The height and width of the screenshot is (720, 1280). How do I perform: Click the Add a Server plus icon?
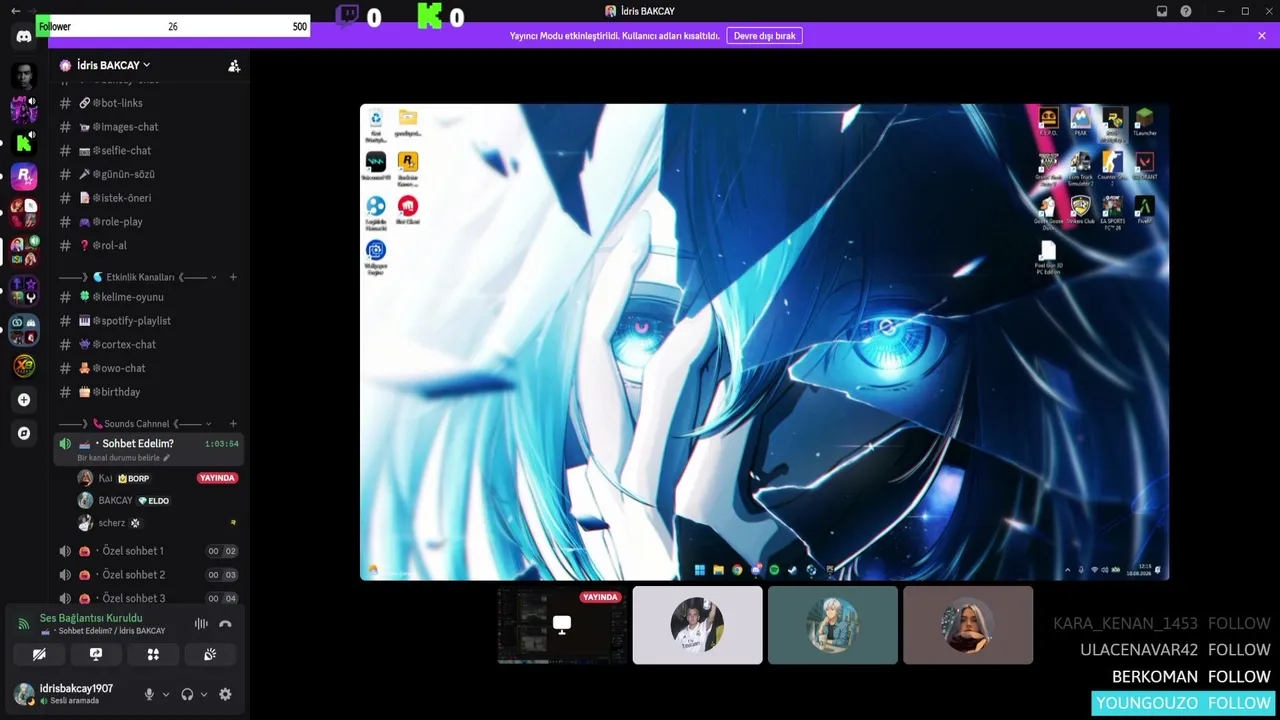coord(24,400)
